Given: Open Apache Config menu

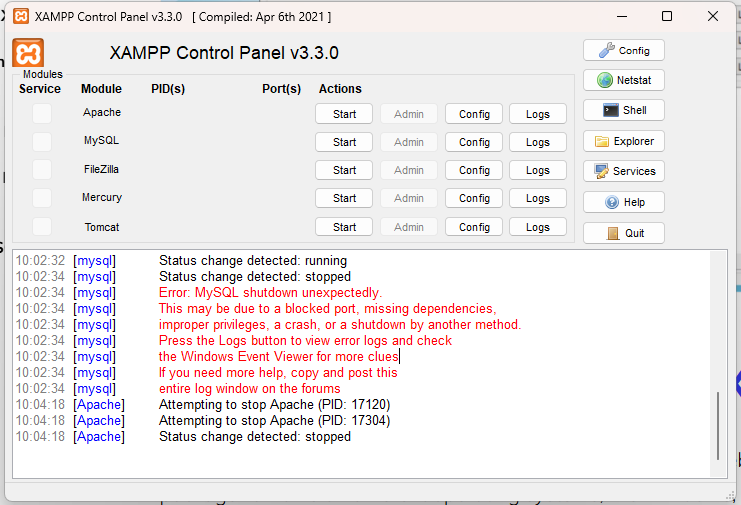Looking at the screenshot, I should 474,114.
